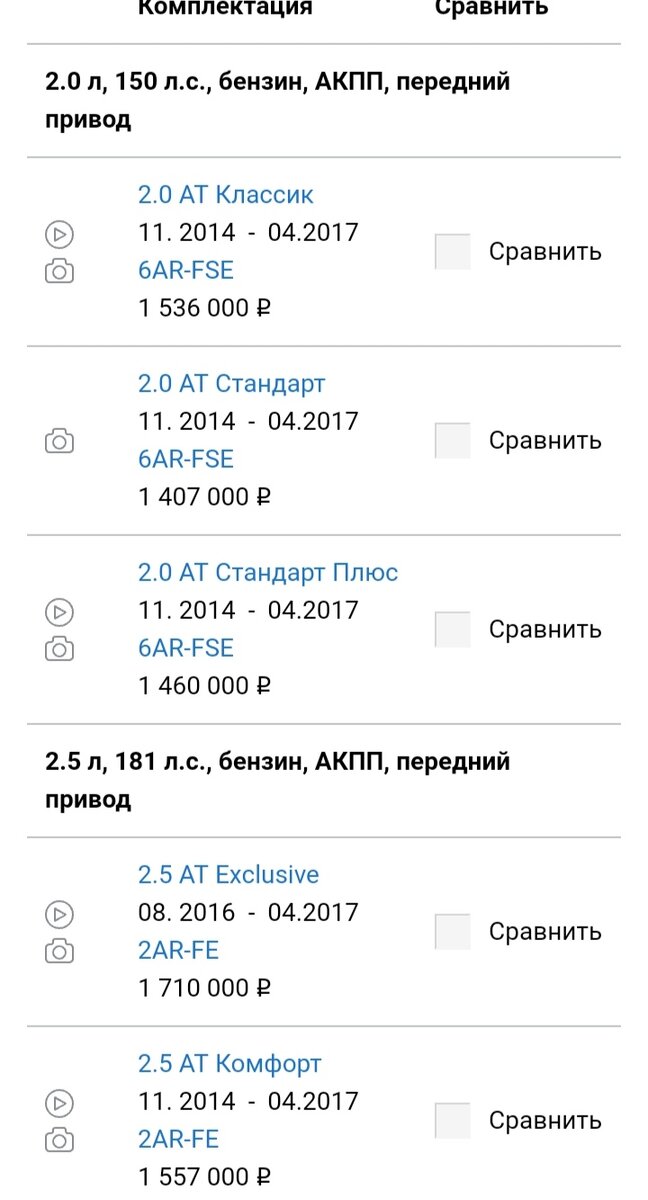Open the video preview for 2.0 AT Классик
The height and width of the screenshot is (1200, 648).
[59, 233]
